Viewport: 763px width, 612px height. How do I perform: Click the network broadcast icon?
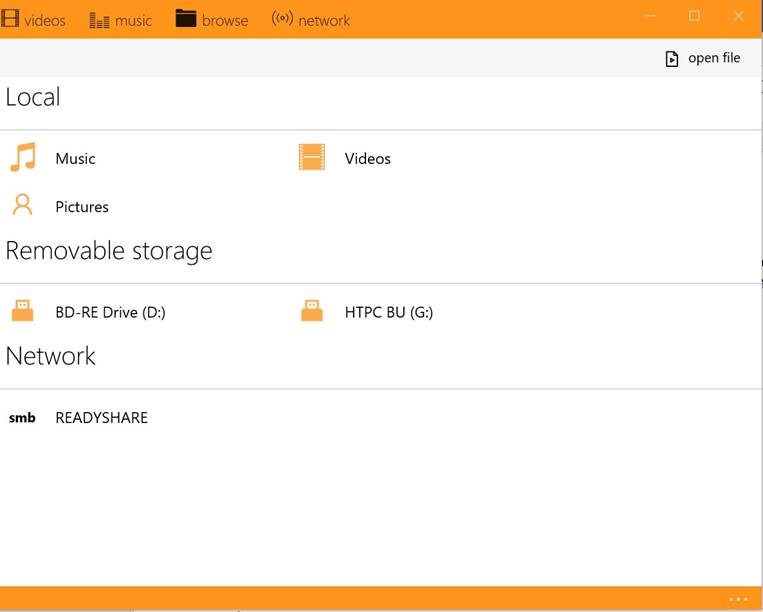[282, 18]
